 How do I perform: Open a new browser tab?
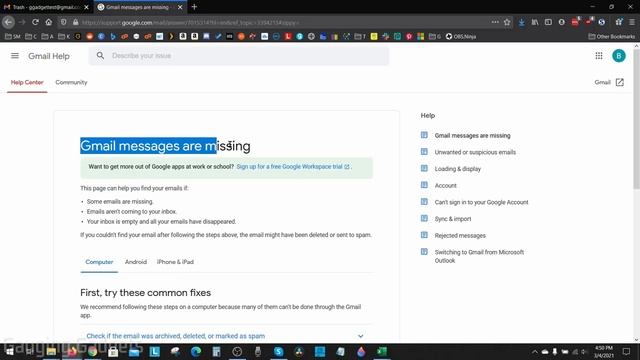pos(194,7)
